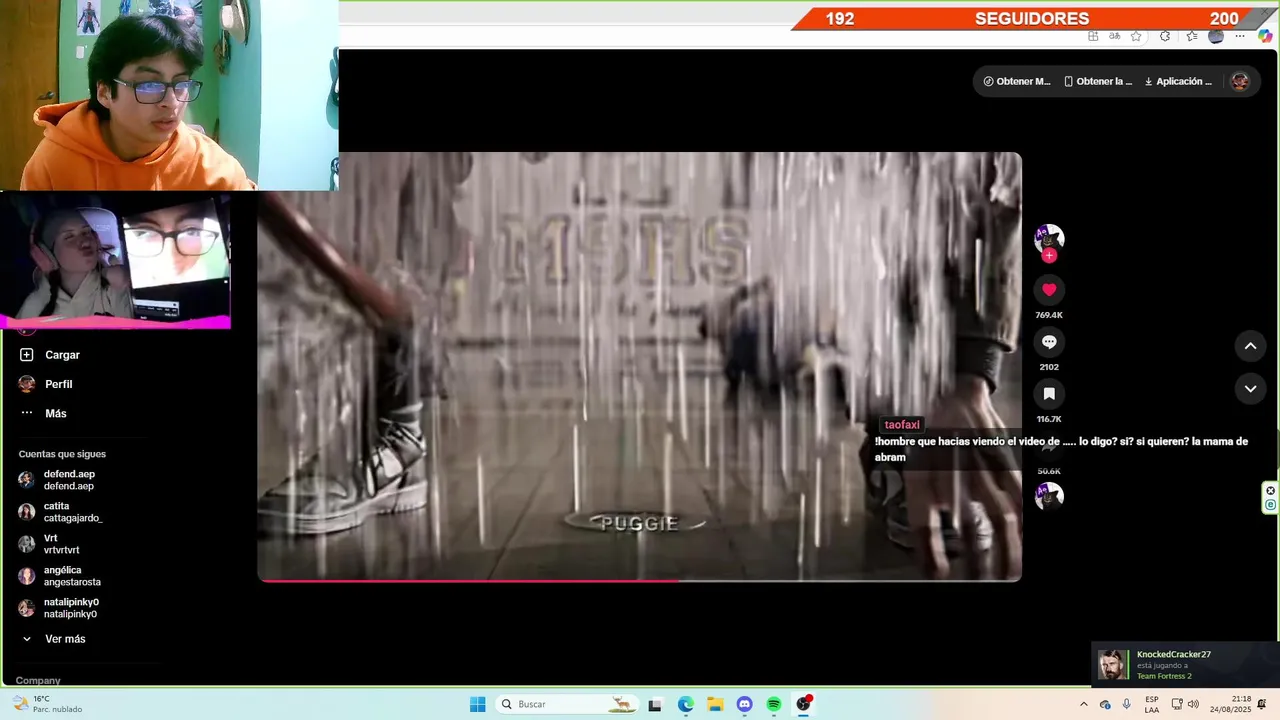Open Discord from the taskbar

point(744,704)
